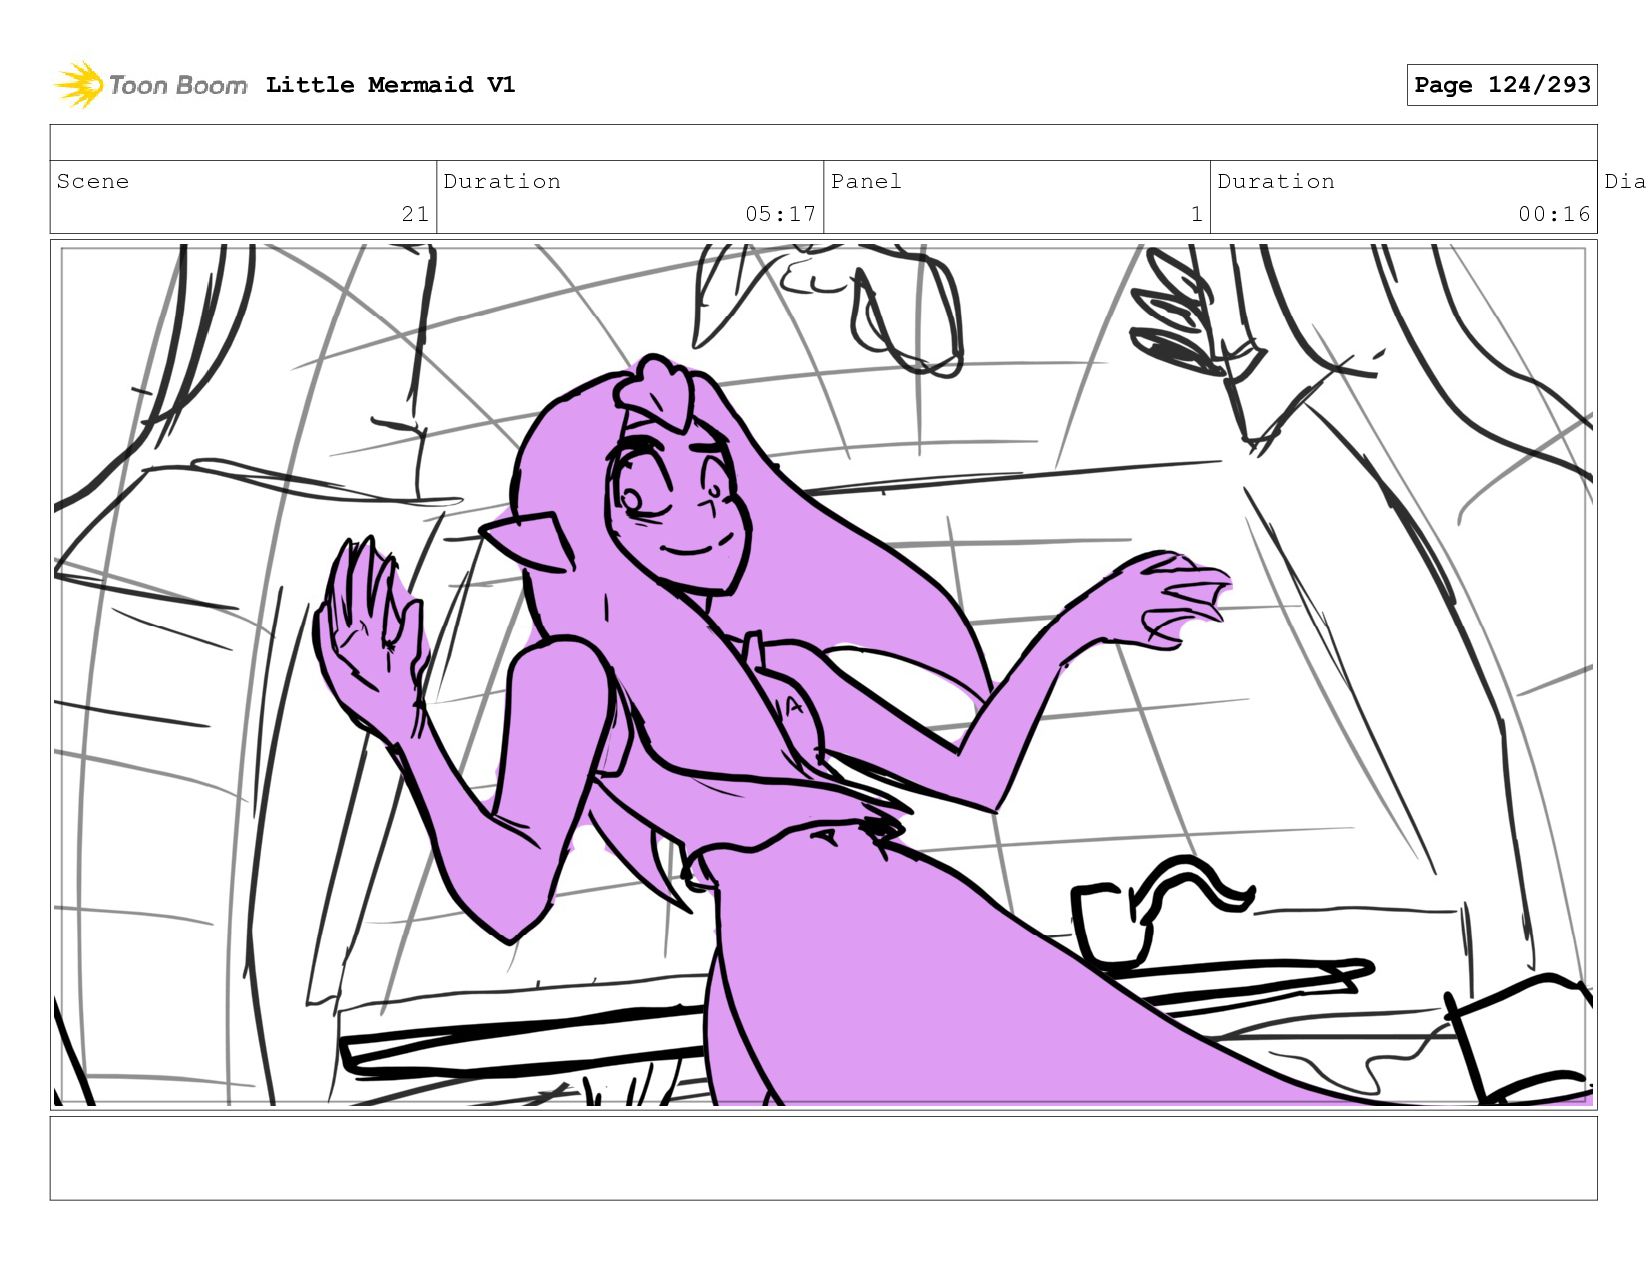
Task: Select the scene number '21'
Action: tap(415, 214)
